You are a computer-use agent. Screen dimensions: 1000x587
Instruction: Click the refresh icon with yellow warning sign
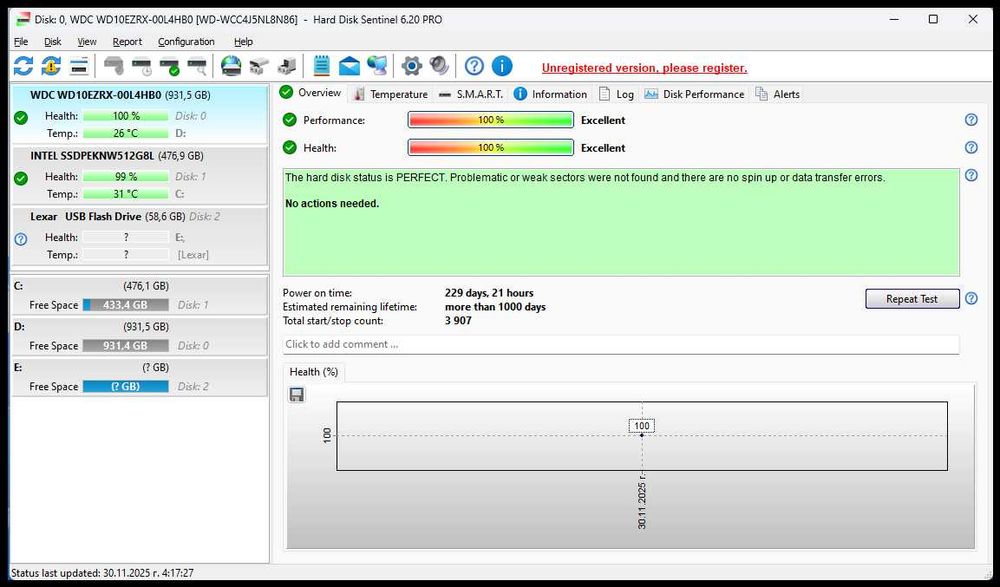[x=51, y=66]
